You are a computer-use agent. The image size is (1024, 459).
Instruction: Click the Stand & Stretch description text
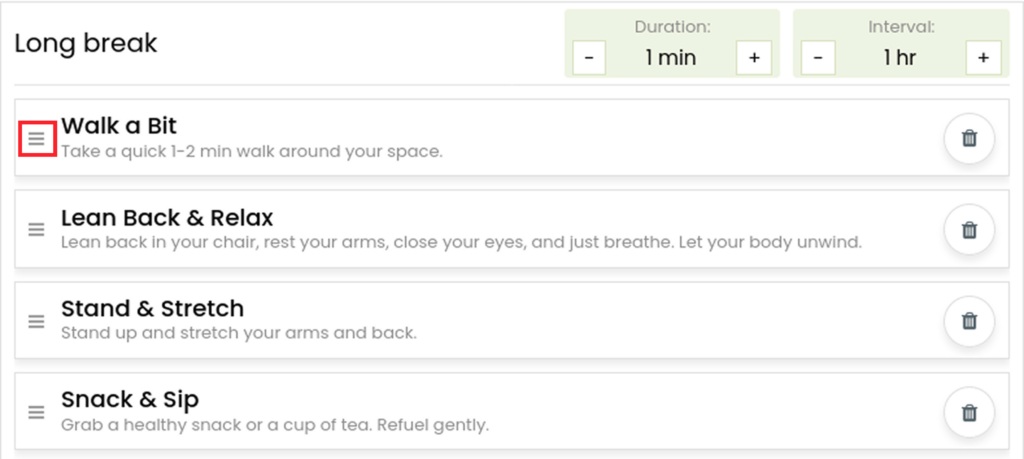[x=238, y=334]
